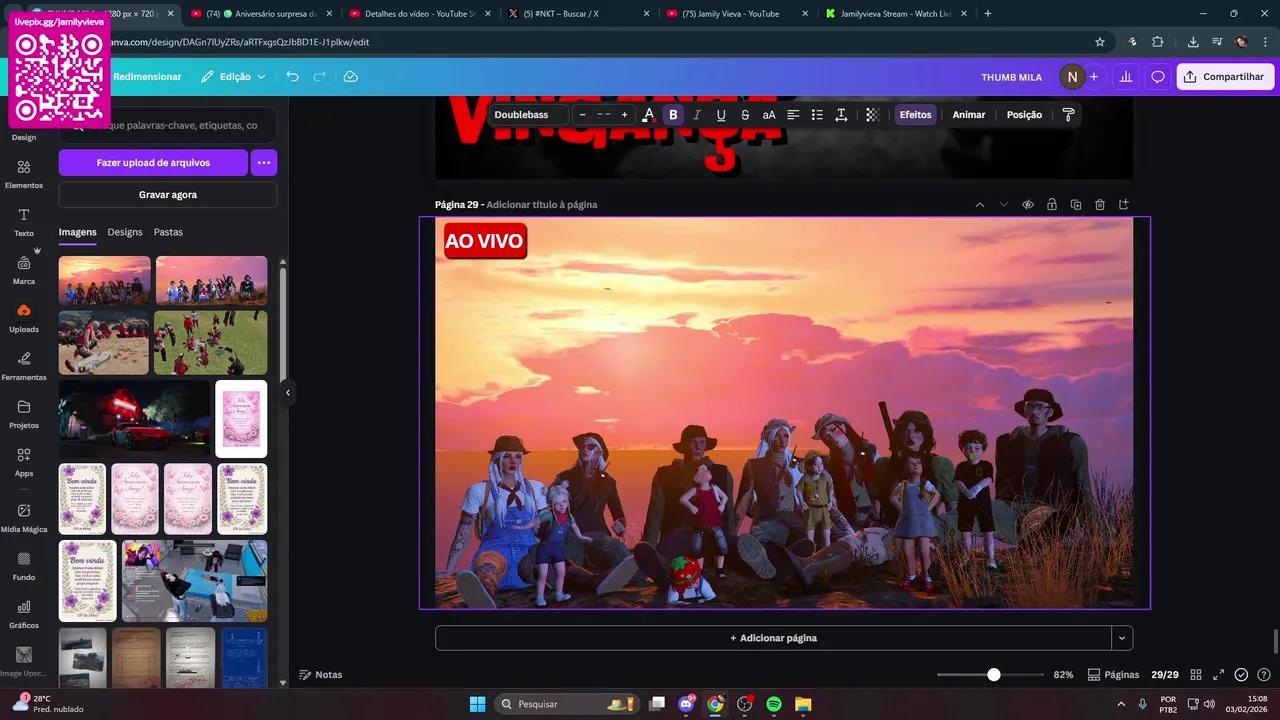1280x720 pixels.
Task: Toggle bold formatting
Action: tap(673, 115)
